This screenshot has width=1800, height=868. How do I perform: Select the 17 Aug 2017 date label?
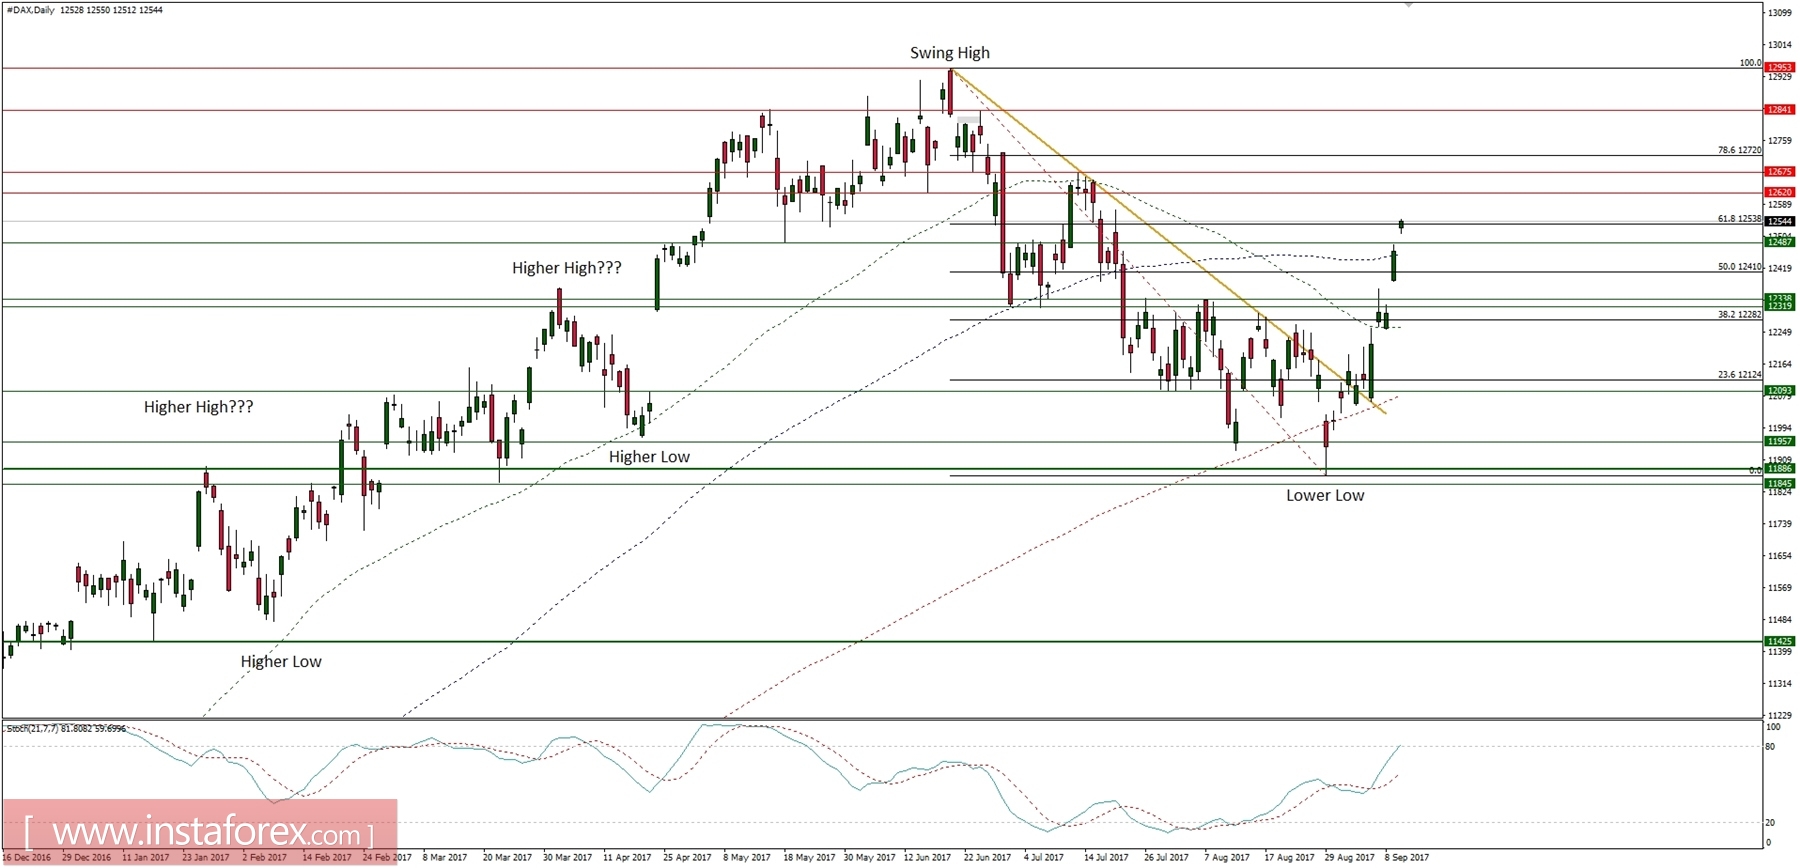1289,857
